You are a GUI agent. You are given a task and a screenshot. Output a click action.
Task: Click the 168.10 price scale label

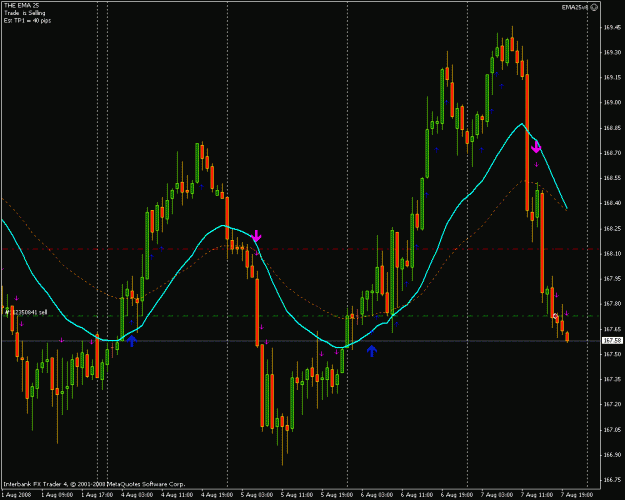coord(613,253)
